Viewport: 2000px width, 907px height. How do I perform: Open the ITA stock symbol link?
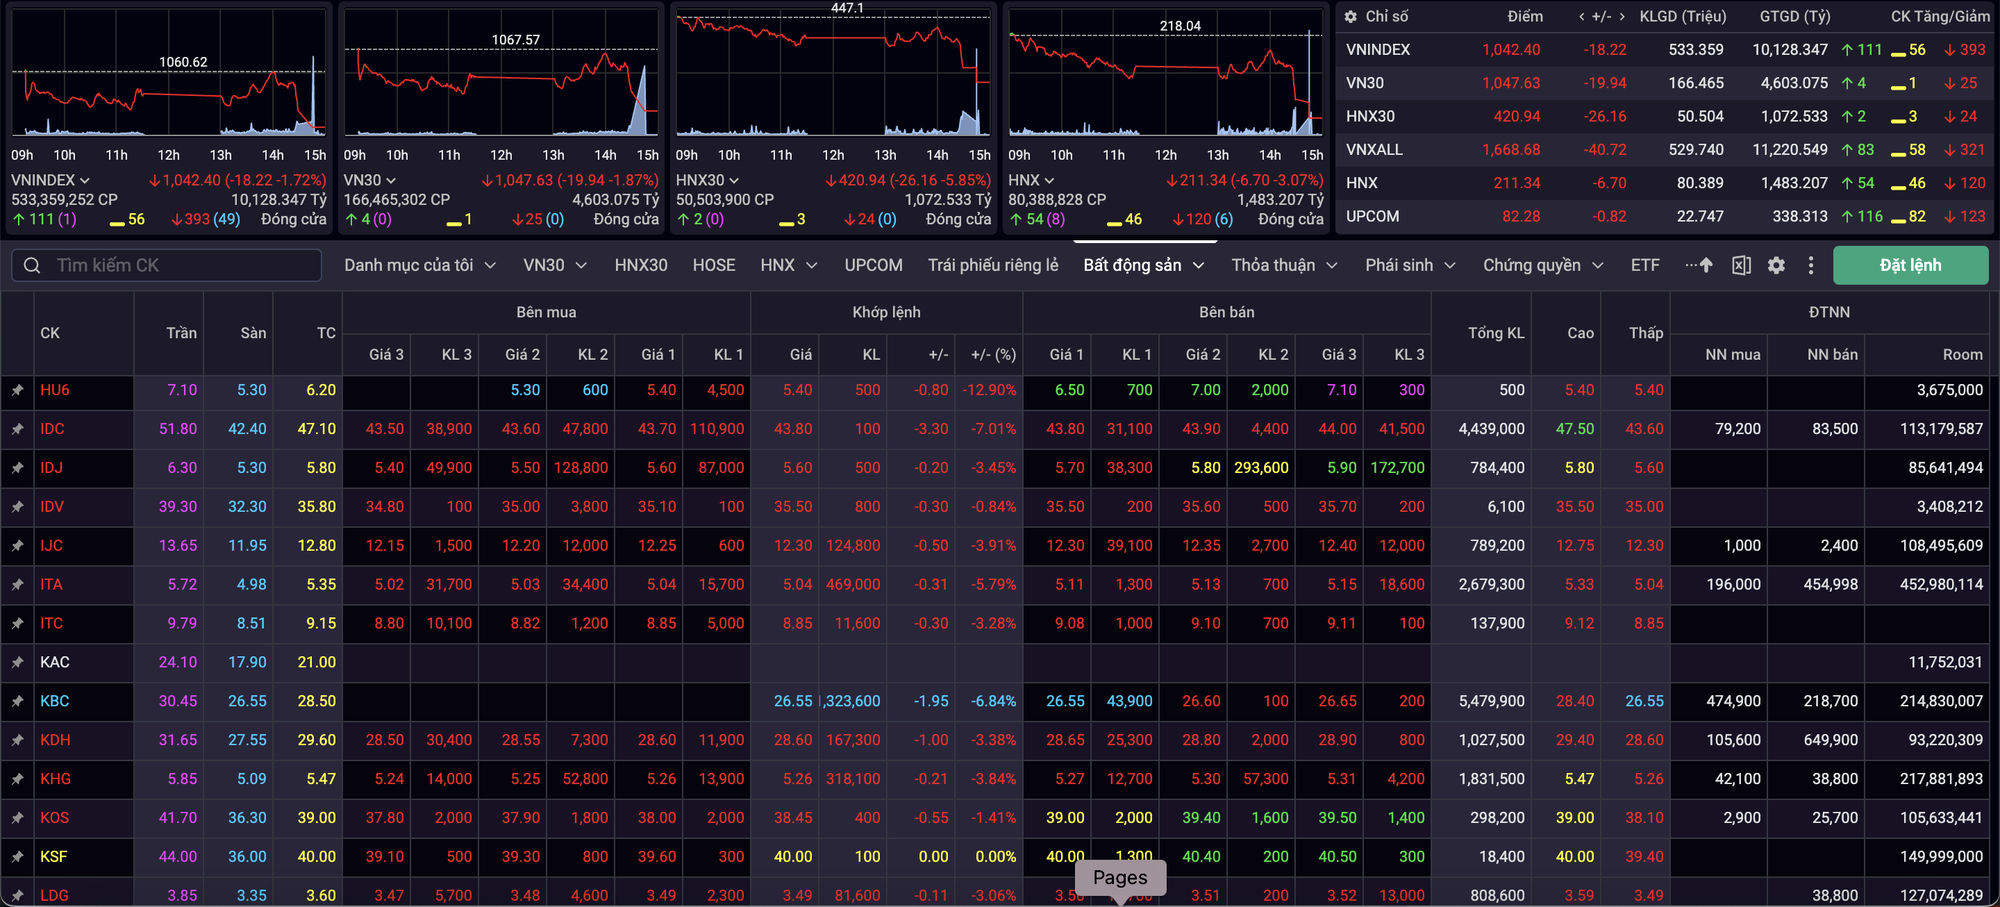(51, 584)
